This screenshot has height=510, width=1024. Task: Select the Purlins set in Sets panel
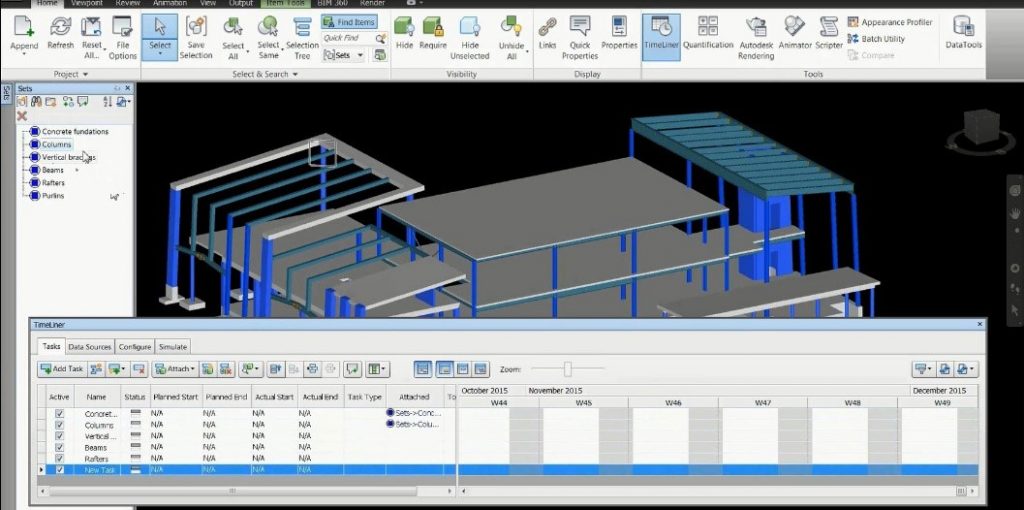click(52, 196)
